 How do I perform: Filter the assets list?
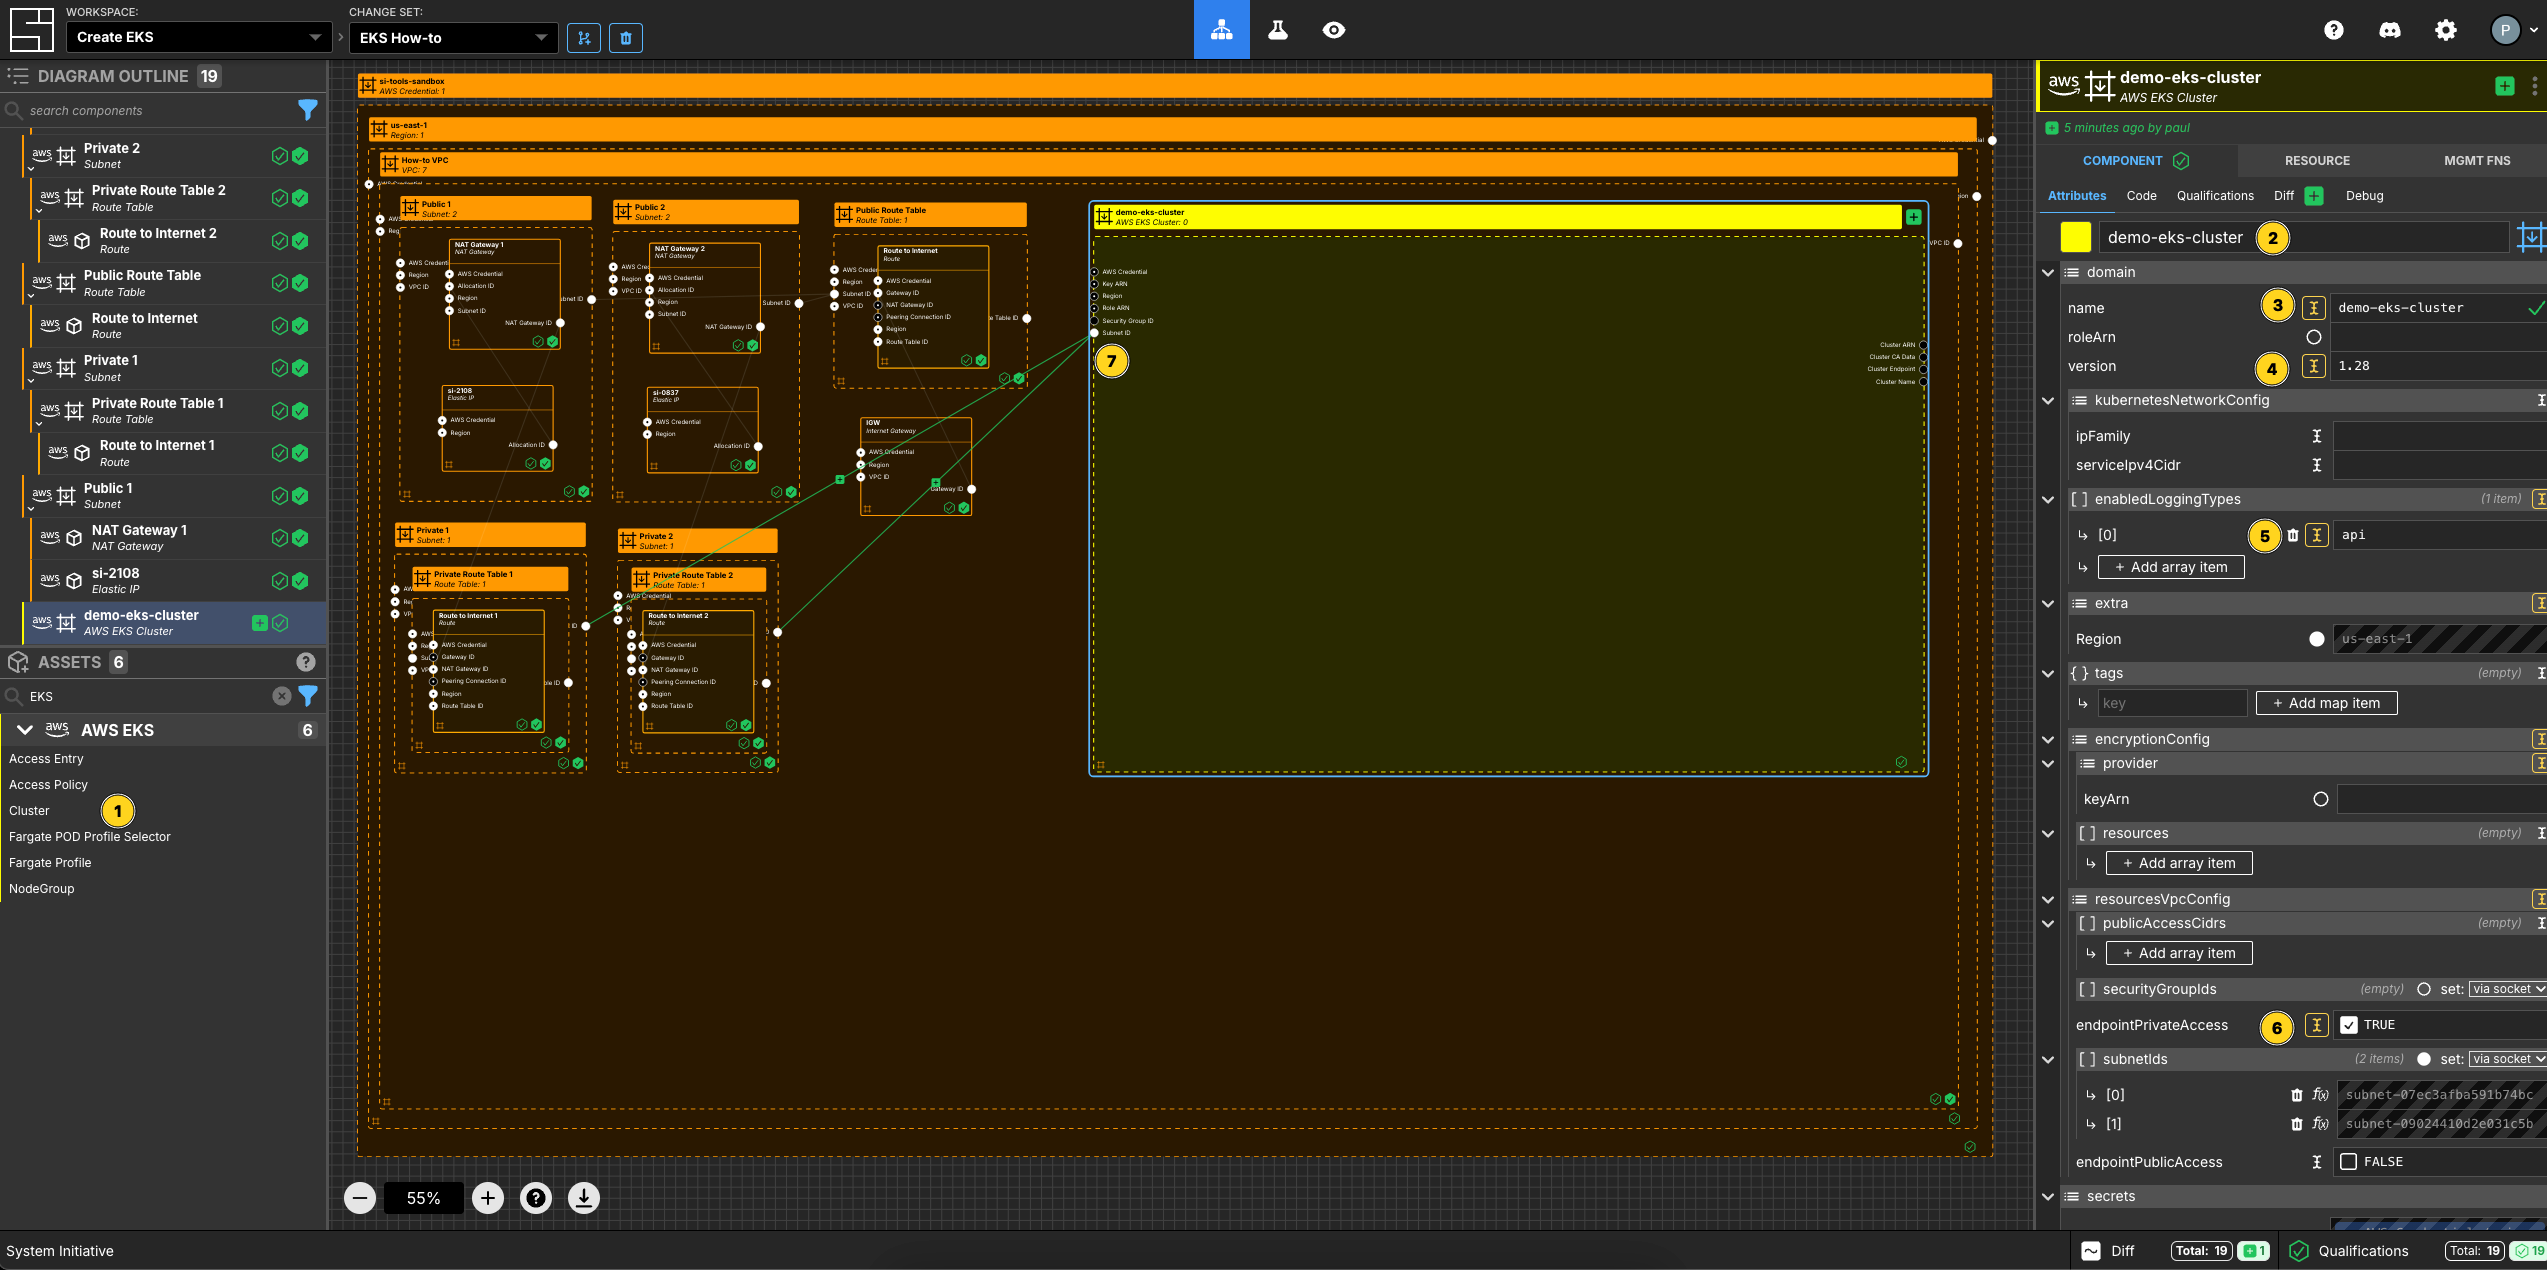[x=308, y=696]
